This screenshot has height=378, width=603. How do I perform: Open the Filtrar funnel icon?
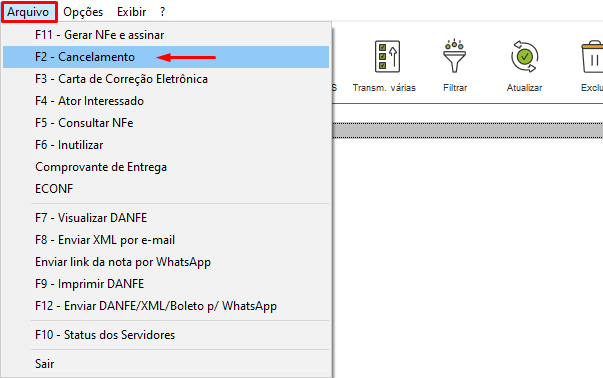pos(454,56)
